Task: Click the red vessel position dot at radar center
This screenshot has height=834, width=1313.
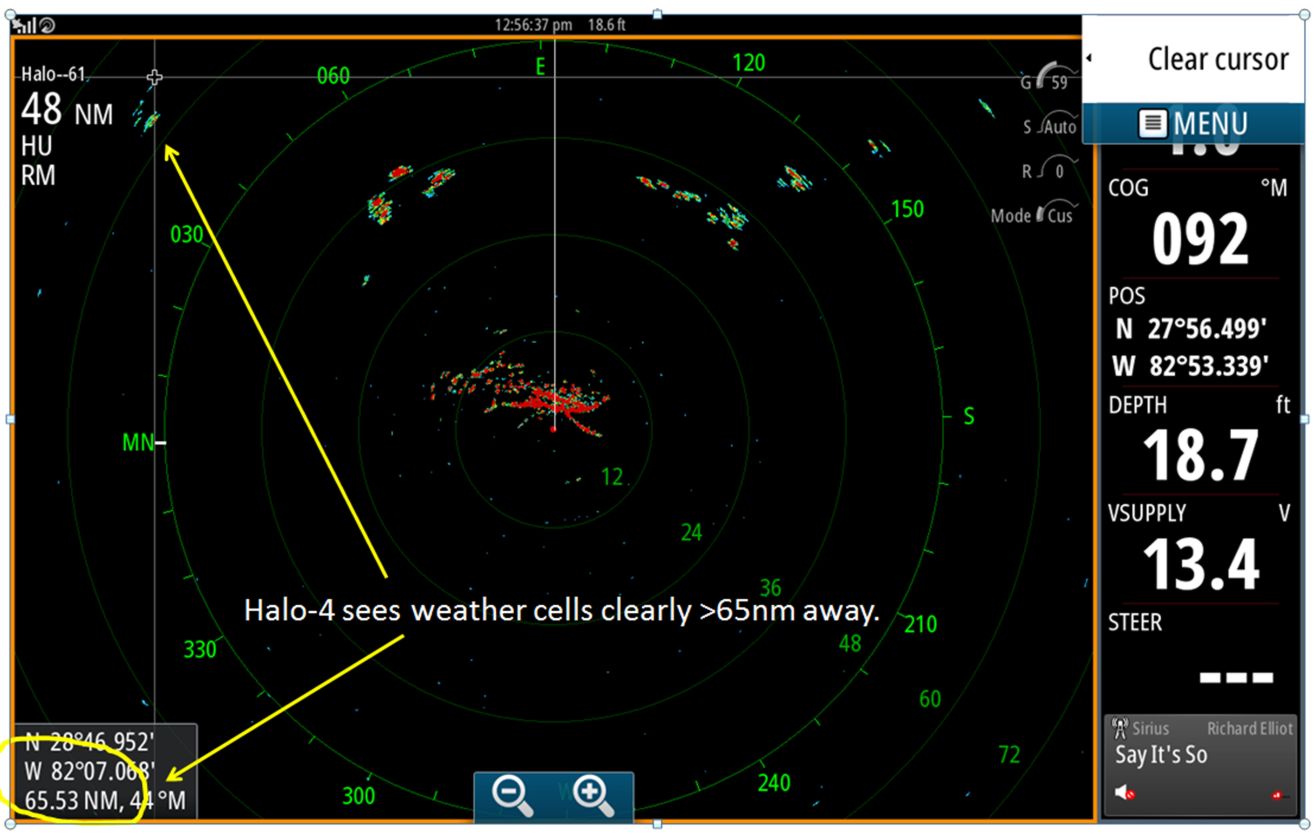Action: coord(553,429)
